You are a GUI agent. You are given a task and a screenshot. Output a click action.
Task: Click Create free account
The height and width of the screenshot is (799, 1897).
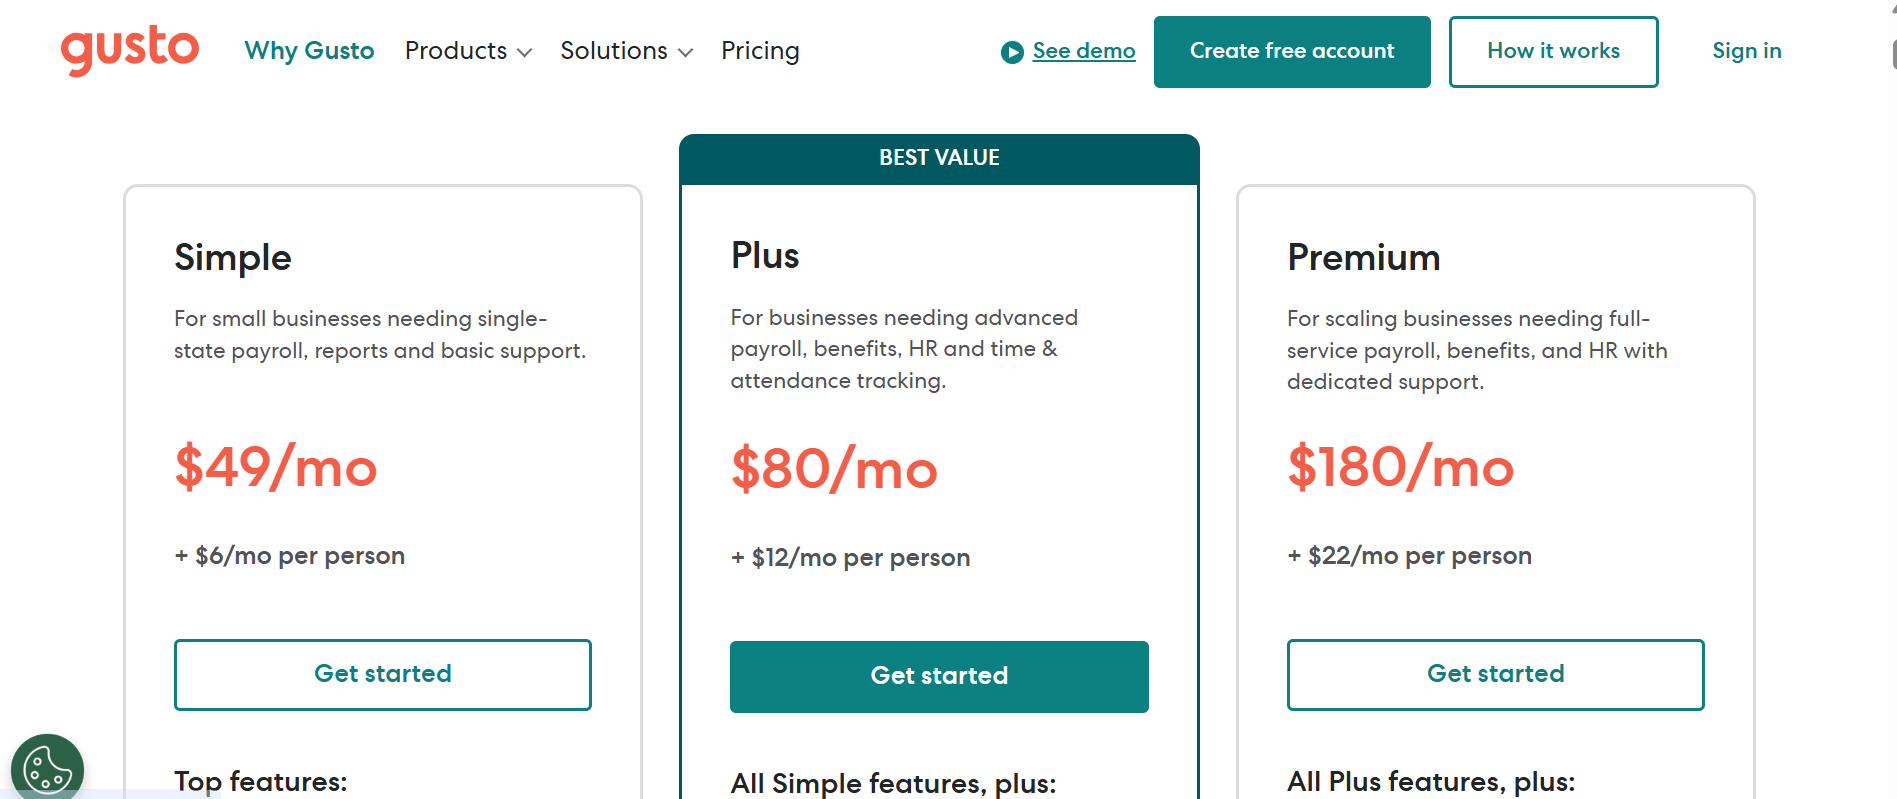coord(1291,51)
